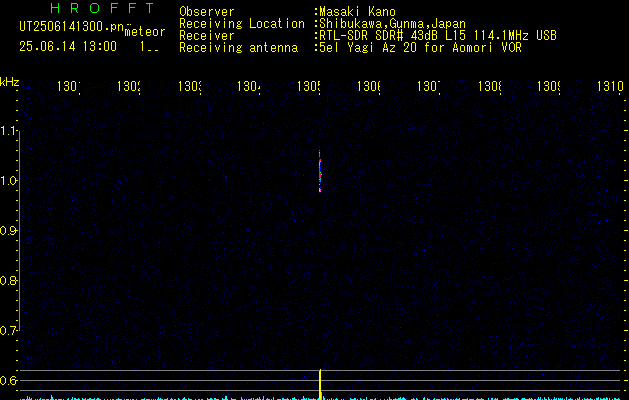Click the yellow intensity spike at the bottom
The image size is (629, 400).
tap(320, 384)
